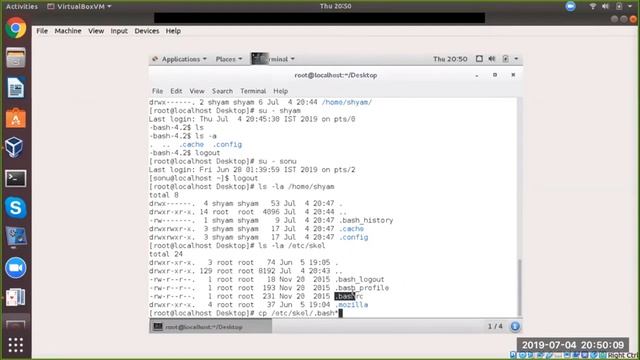Image resolution: width=640 pixels, height=360 pixels.
Task: Click Activities in the top bar
Action: 22,7
